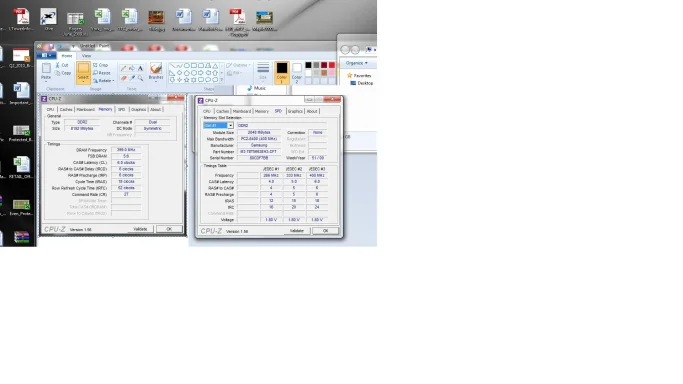Click the Symmetric DC Mode value
The image size is (683, 384).
click(152, 128)
